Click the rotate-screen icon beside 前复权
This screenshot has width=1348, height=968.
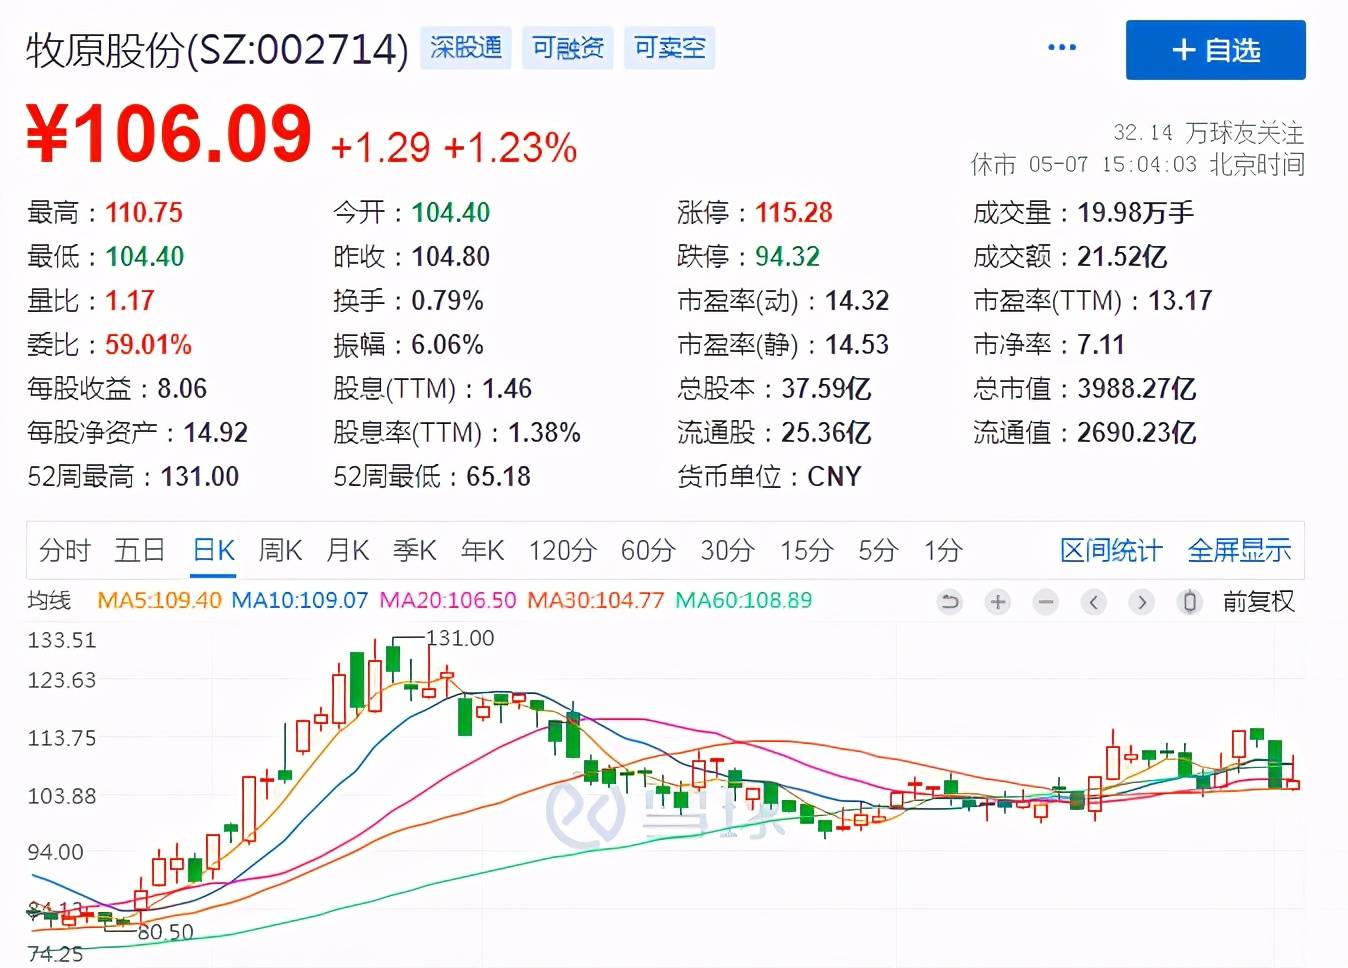click(x=1189, y=602)
